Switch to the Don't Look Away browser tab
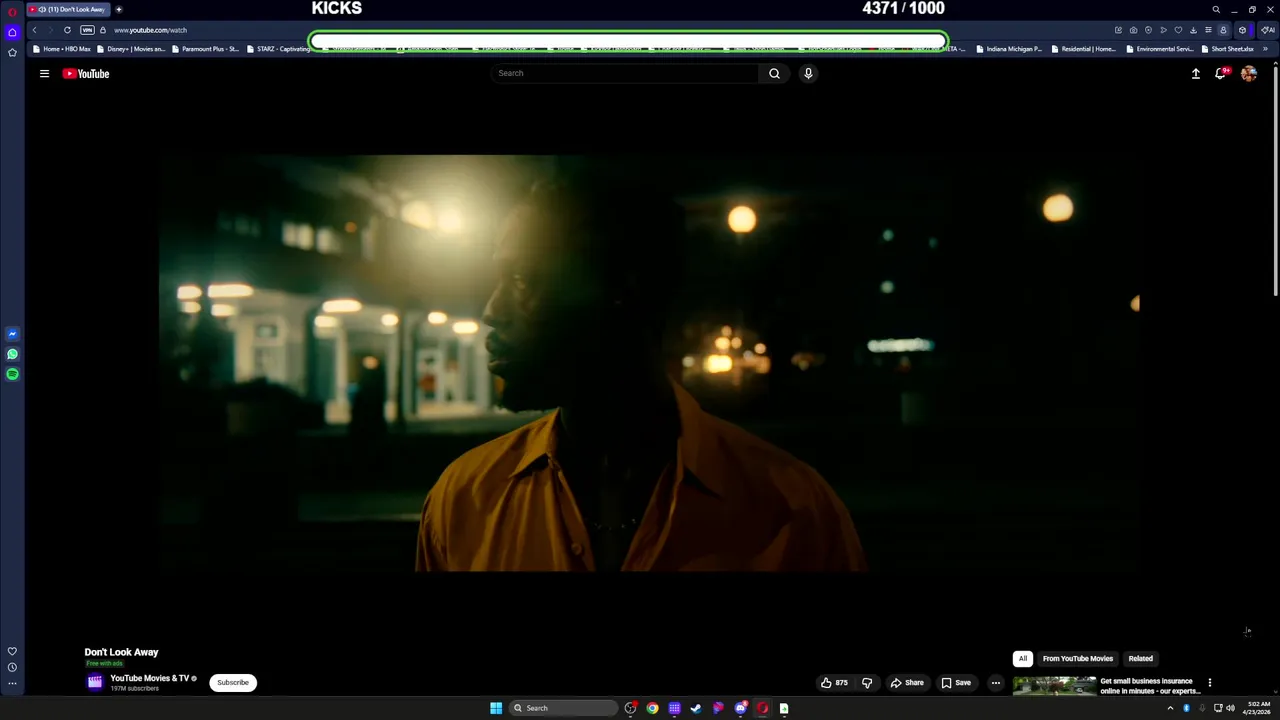1280x720 pixels. (68, 9)
